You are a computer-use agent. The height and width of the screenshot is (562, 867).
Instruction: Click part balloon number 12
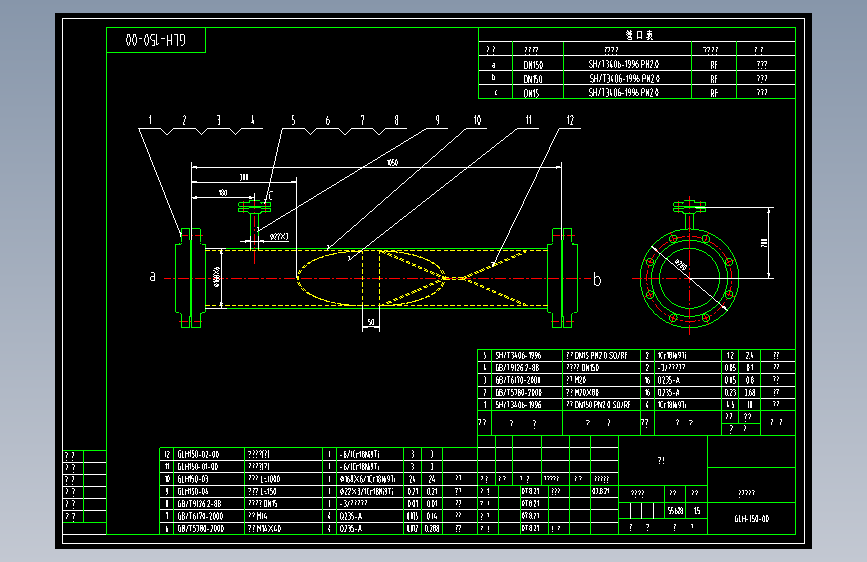click(x=570, y=120)
